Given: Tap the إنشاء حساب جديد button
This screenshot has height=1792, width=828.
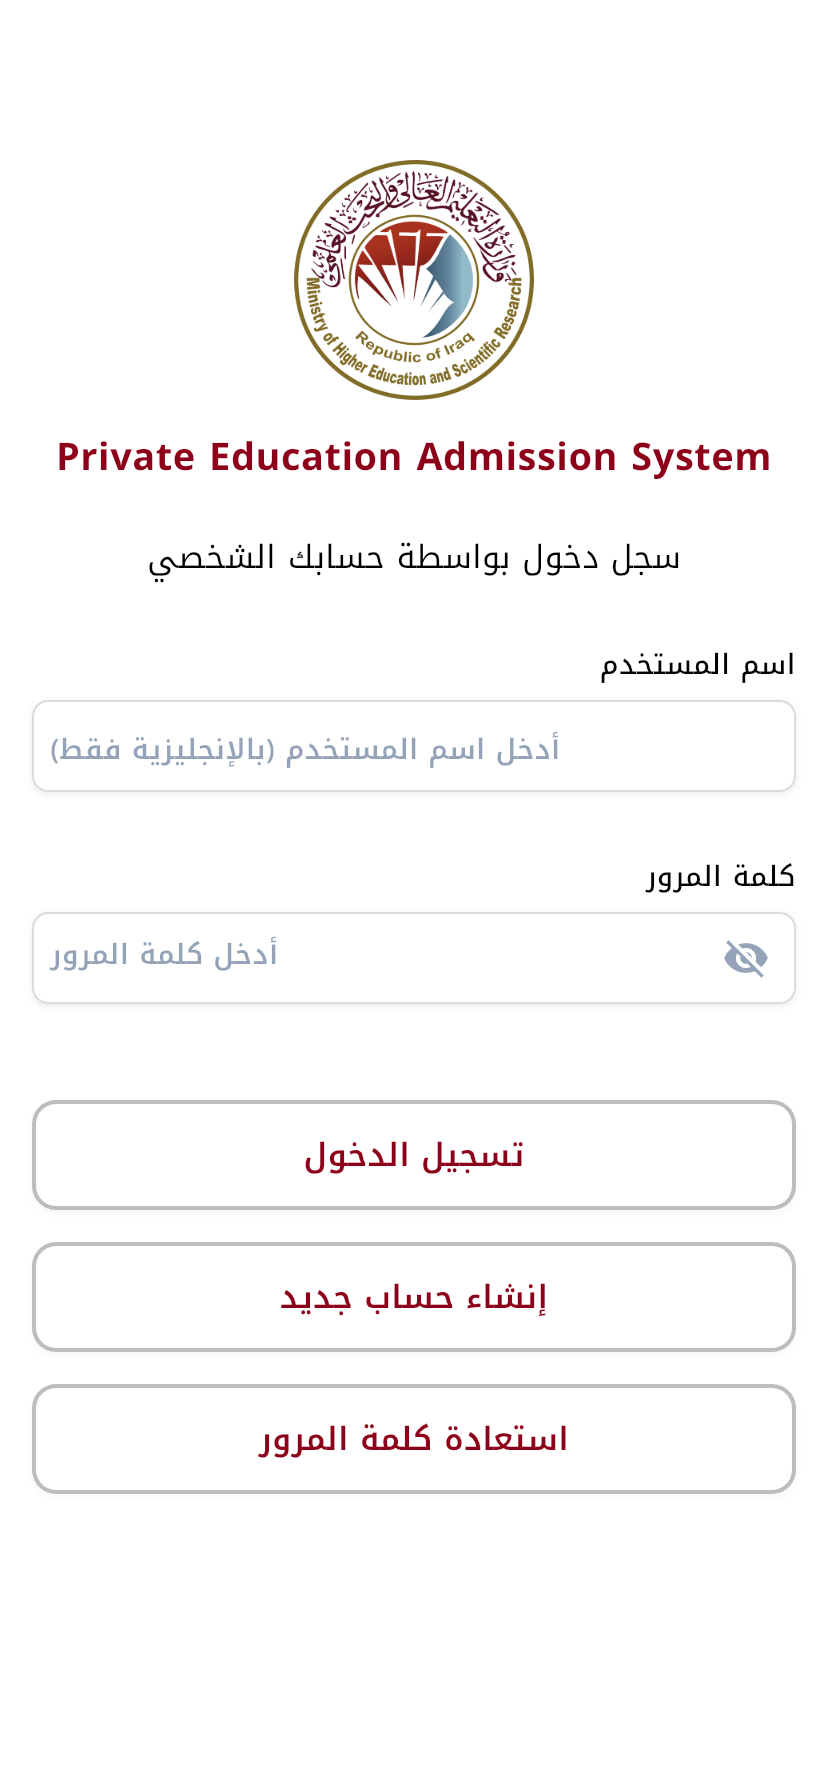Looking at the screenshot, I should 414,1297.
